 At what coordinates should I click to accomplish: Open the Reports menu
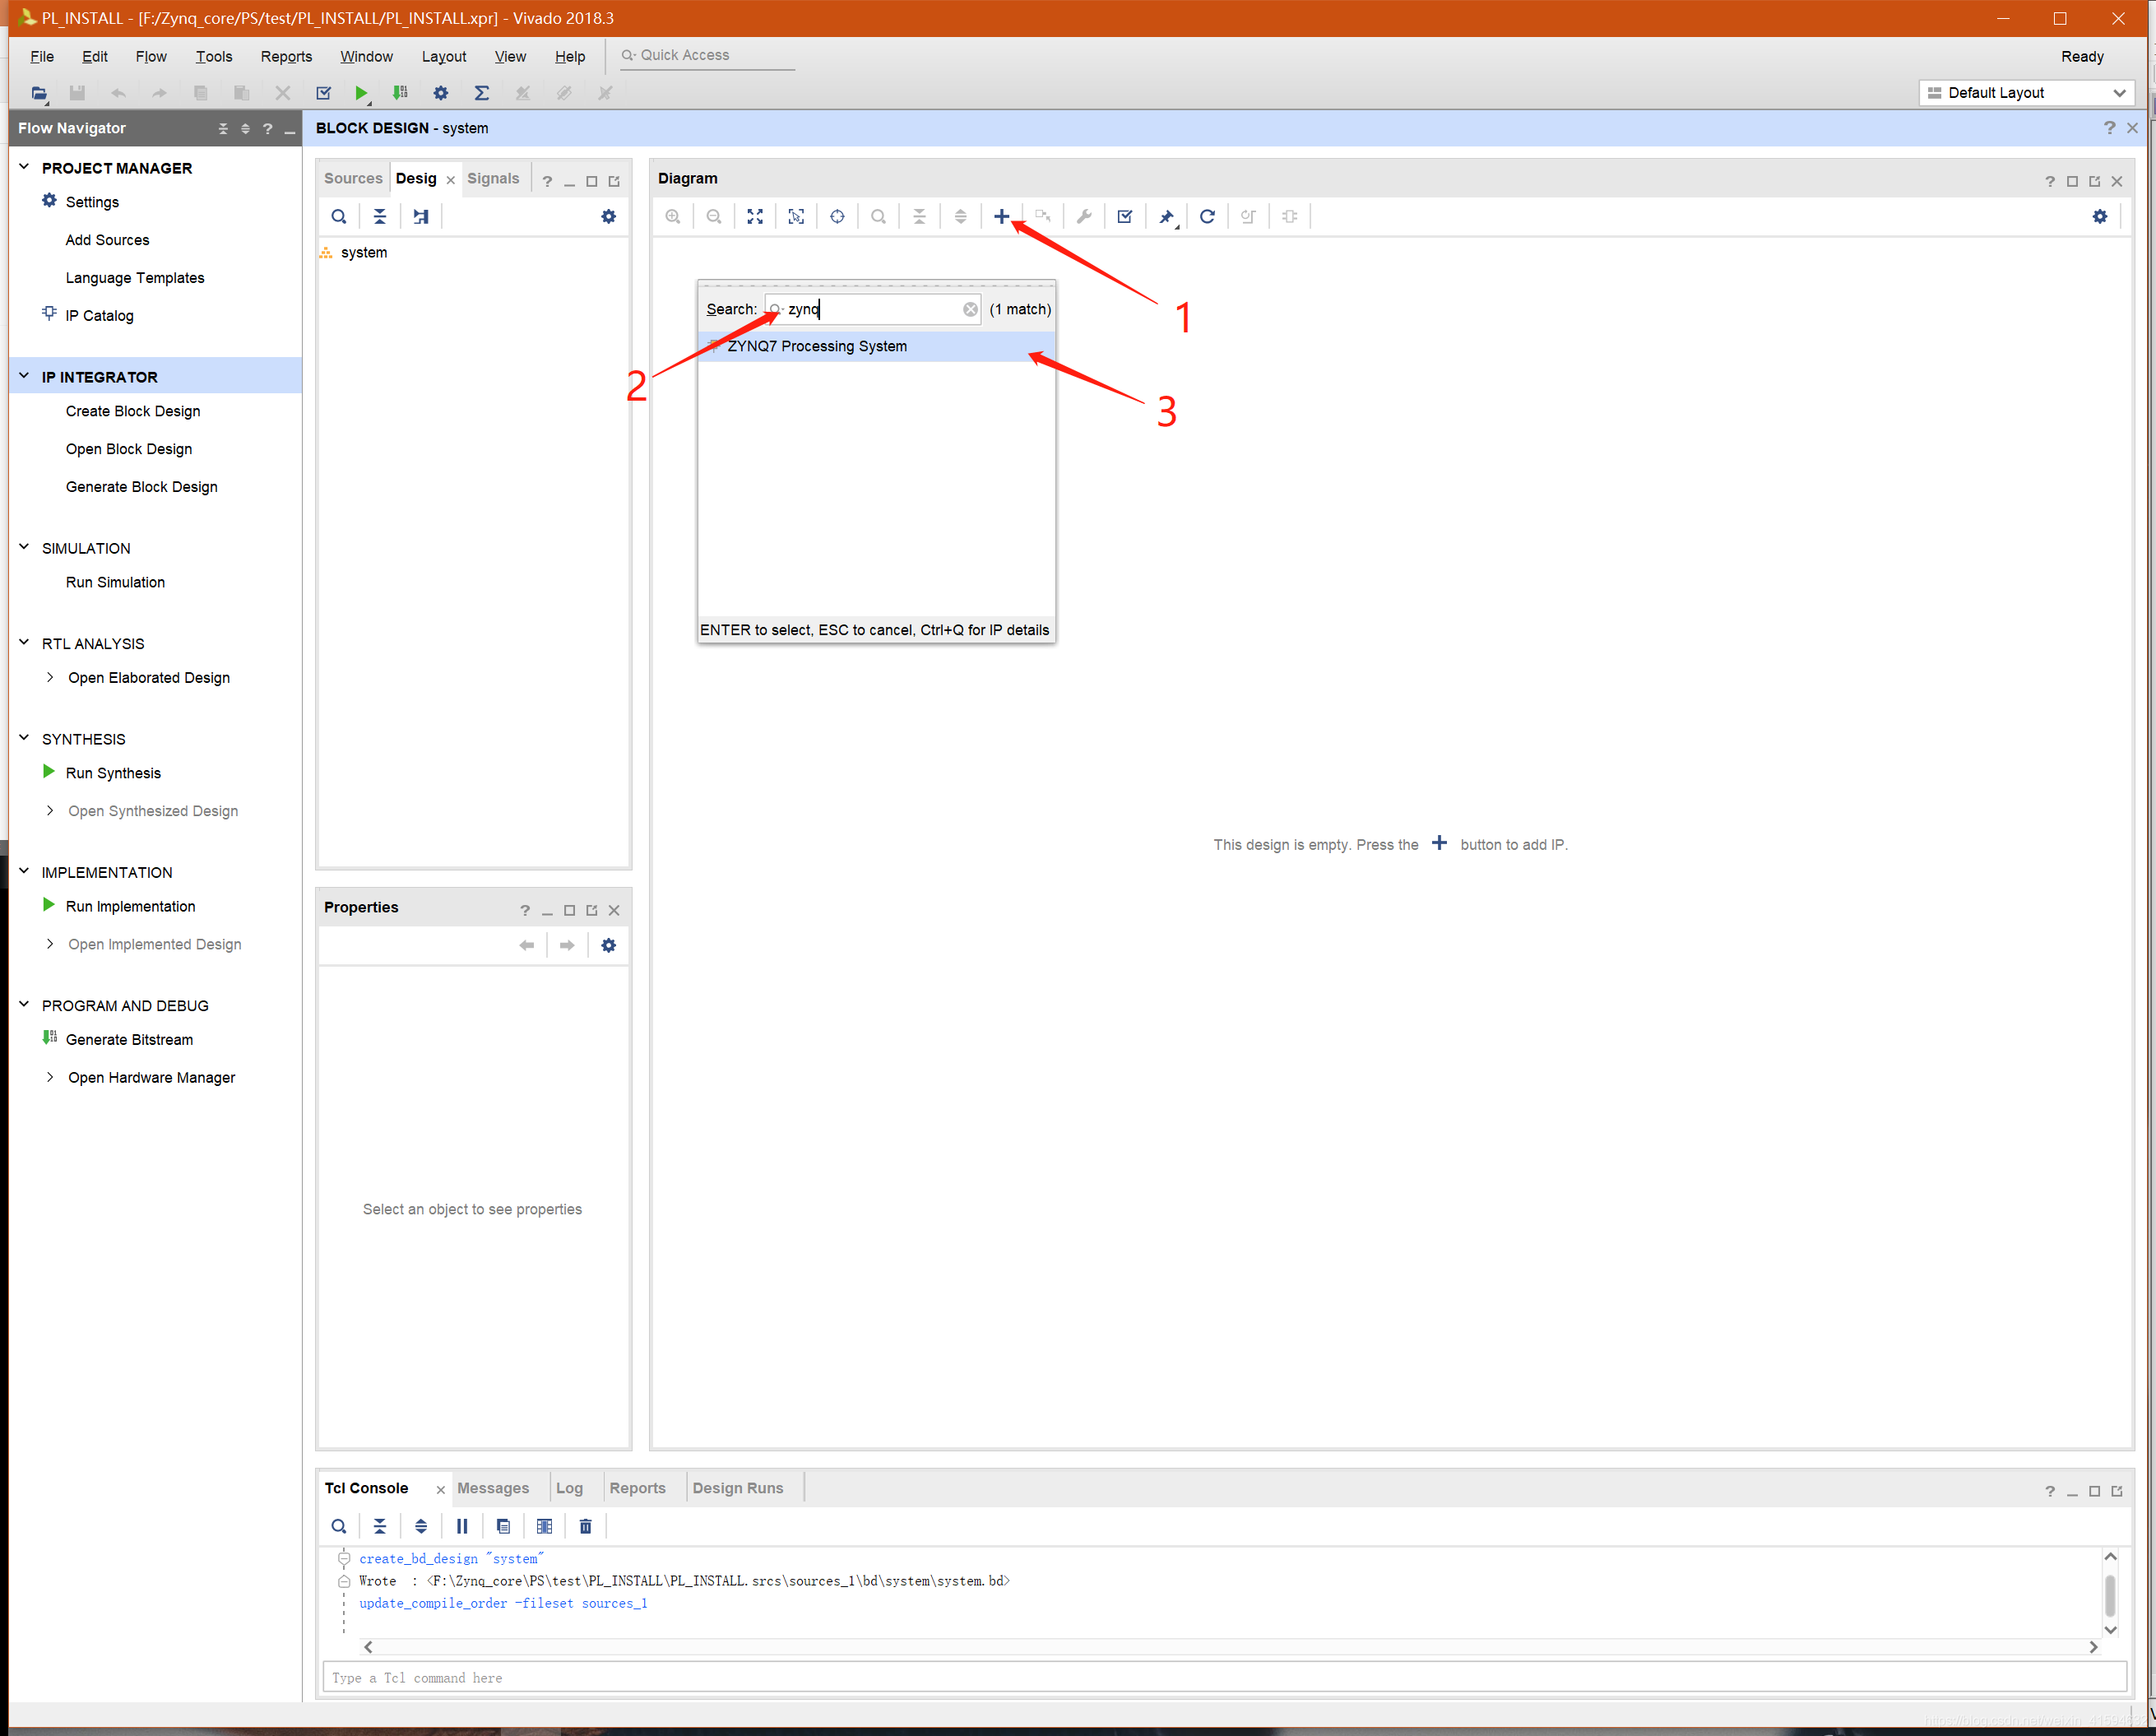pos(286,56)
